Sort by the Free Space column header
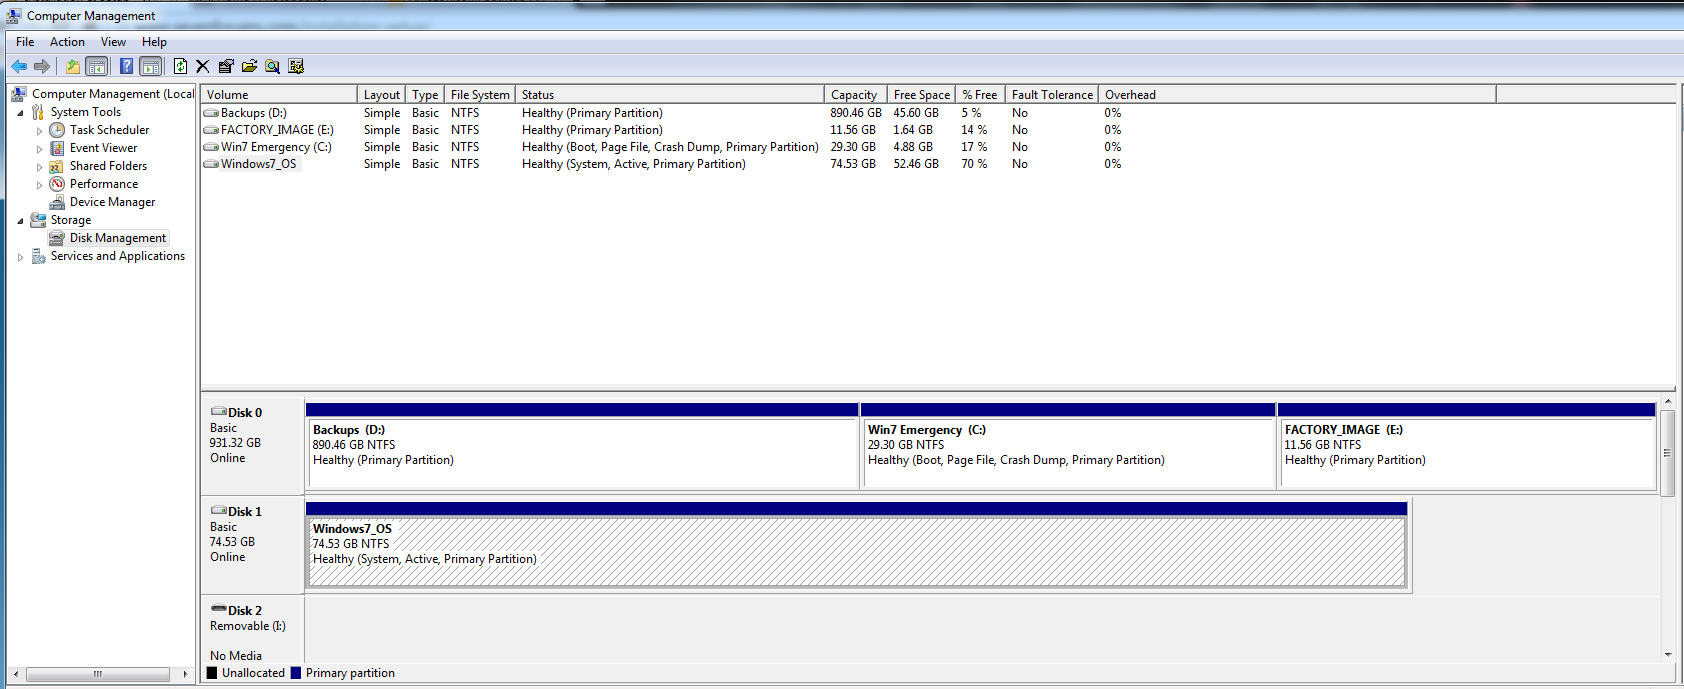Screen dimensions: 1684x689 click(922, 95)
